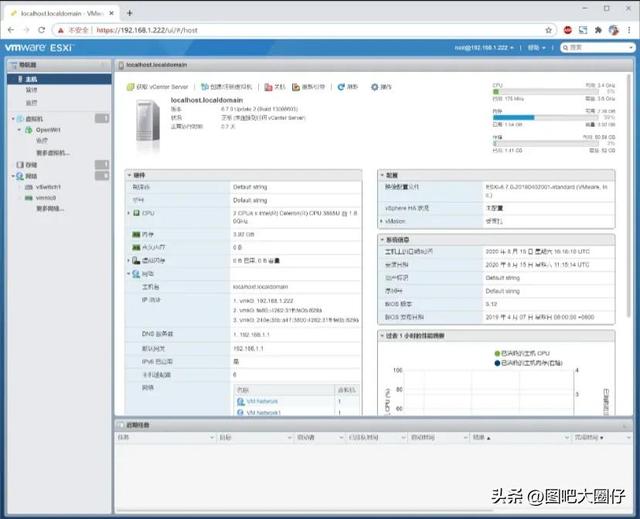This screenshot has width=640, height=519.
Task: Click the main content vertical scrollbar
Action: click(x=629, y=196)
